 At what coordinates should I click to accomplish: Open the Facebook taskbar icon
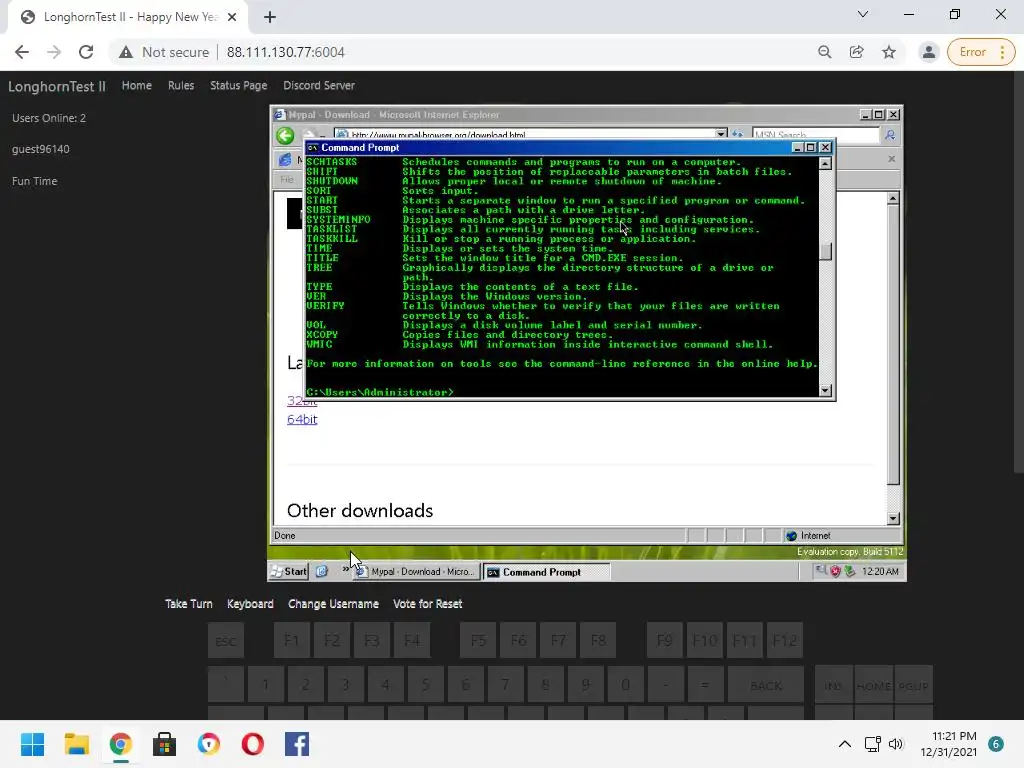296,744
